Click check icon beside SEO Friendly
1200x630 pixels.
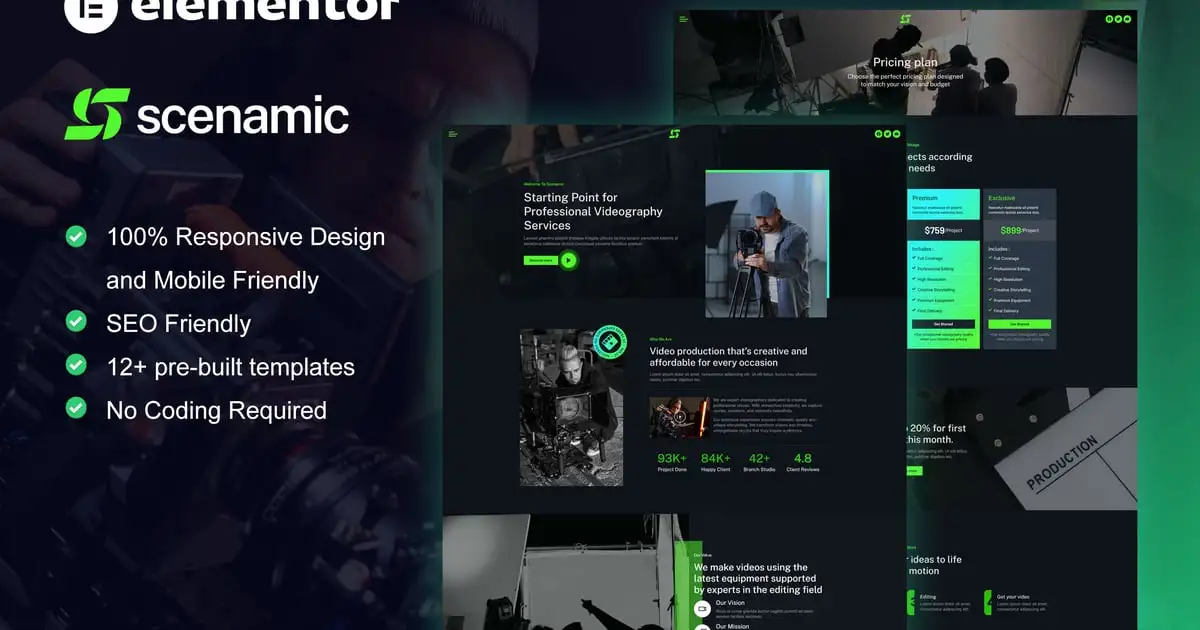[x=75, y=321]
